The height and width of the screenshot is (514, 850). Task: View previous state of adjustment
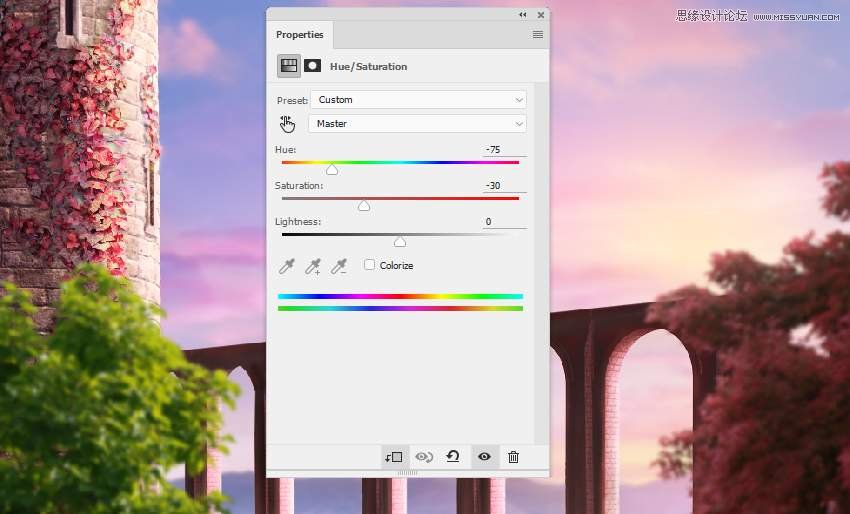424,457
